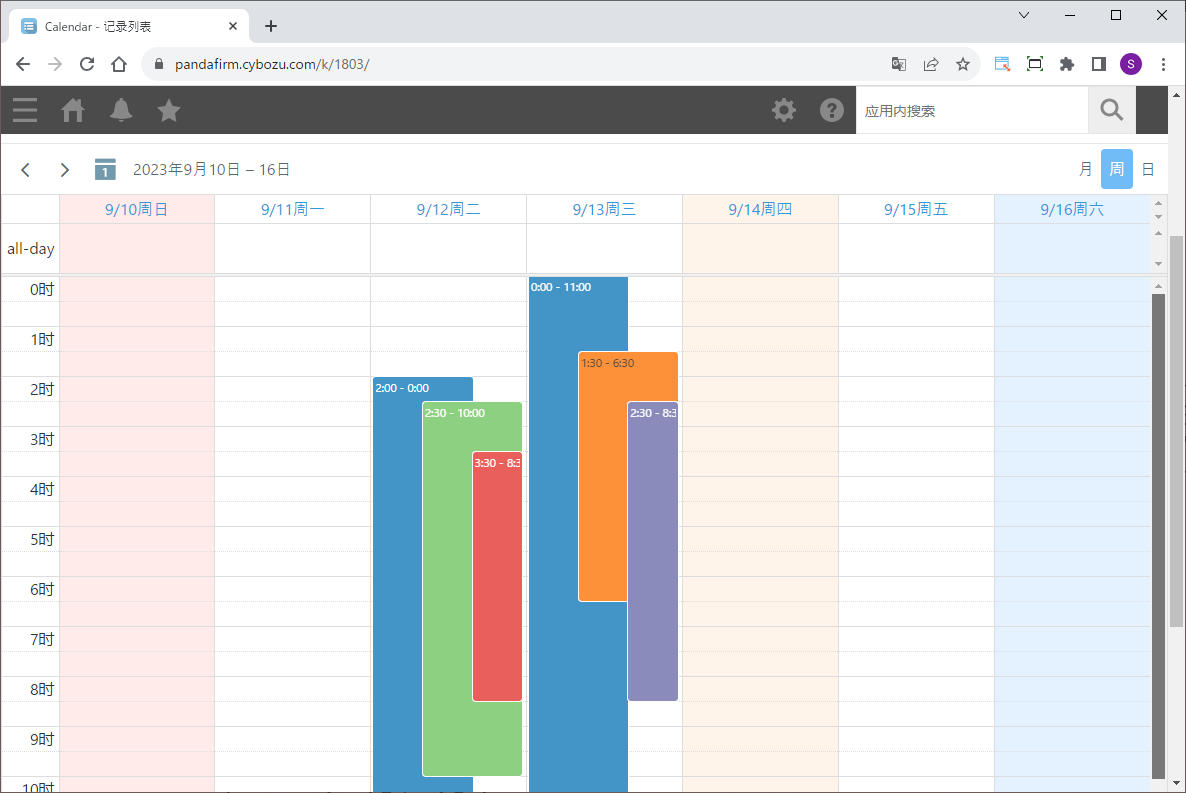The height and width of the screenshot is (793, 1186).
Task: Type in the 应用内搜索 search field
Action: (970, 111)
